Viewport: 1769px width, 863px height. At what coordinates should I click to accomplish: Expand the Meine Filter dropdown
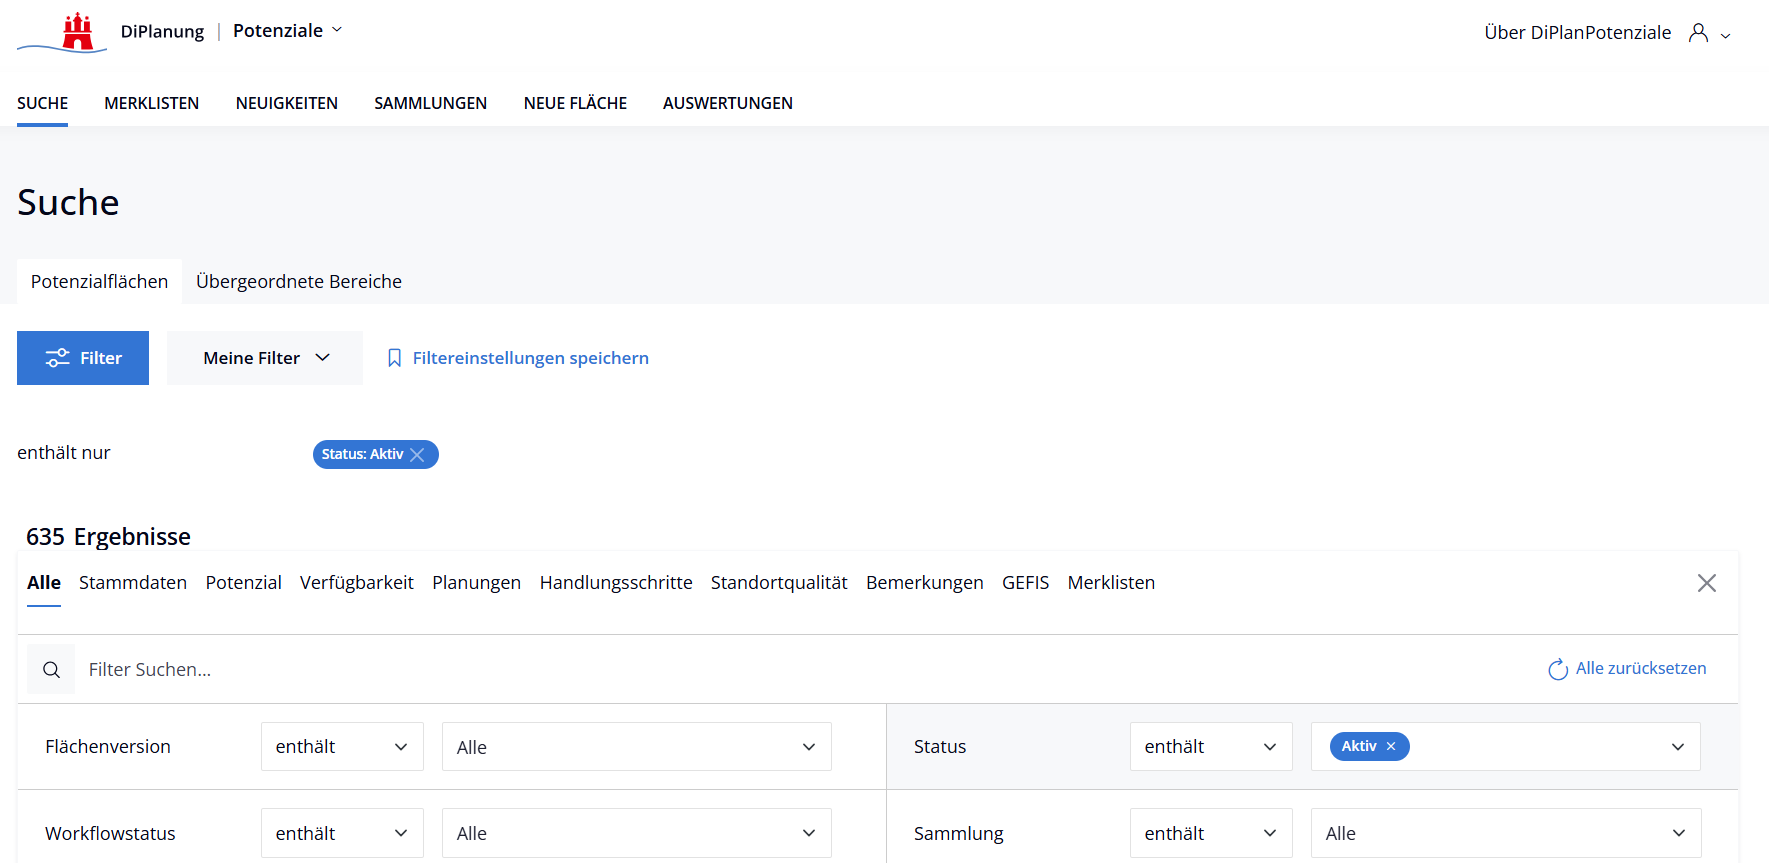tap(265, 358)
